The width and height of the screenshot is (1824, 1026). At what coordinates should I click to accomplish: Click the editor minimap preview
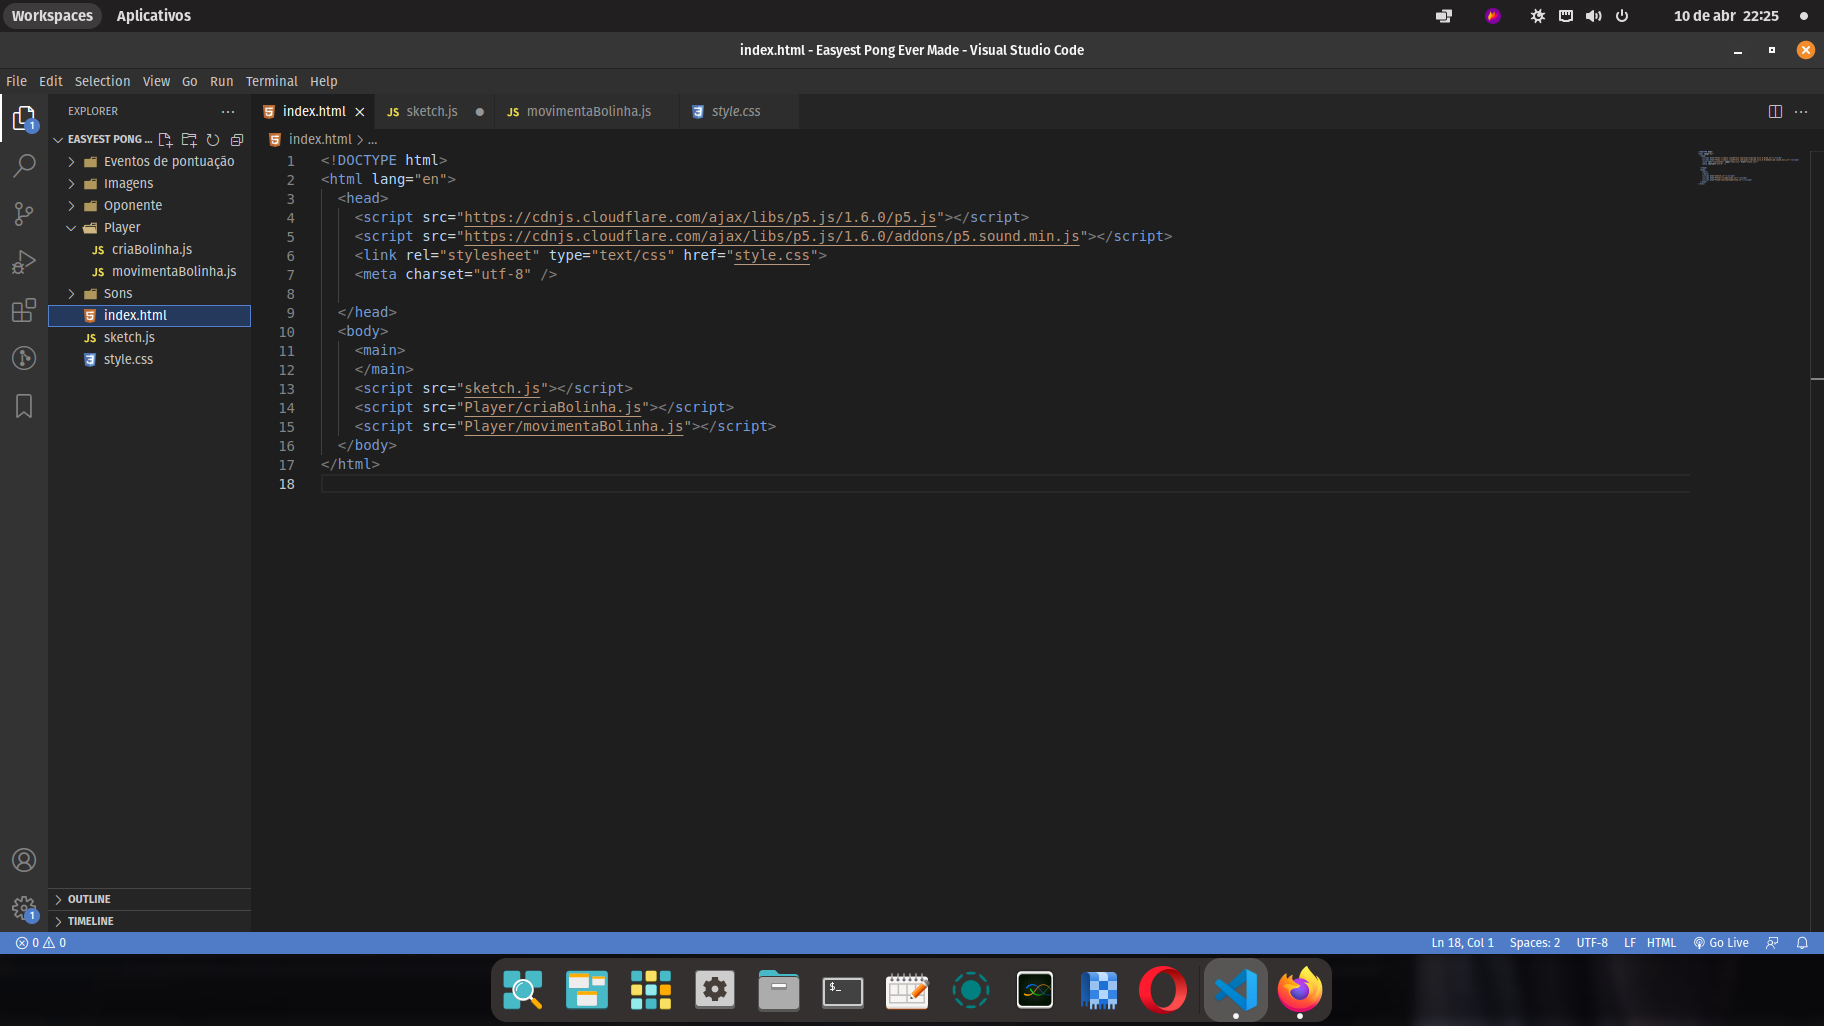[1748, 167]
